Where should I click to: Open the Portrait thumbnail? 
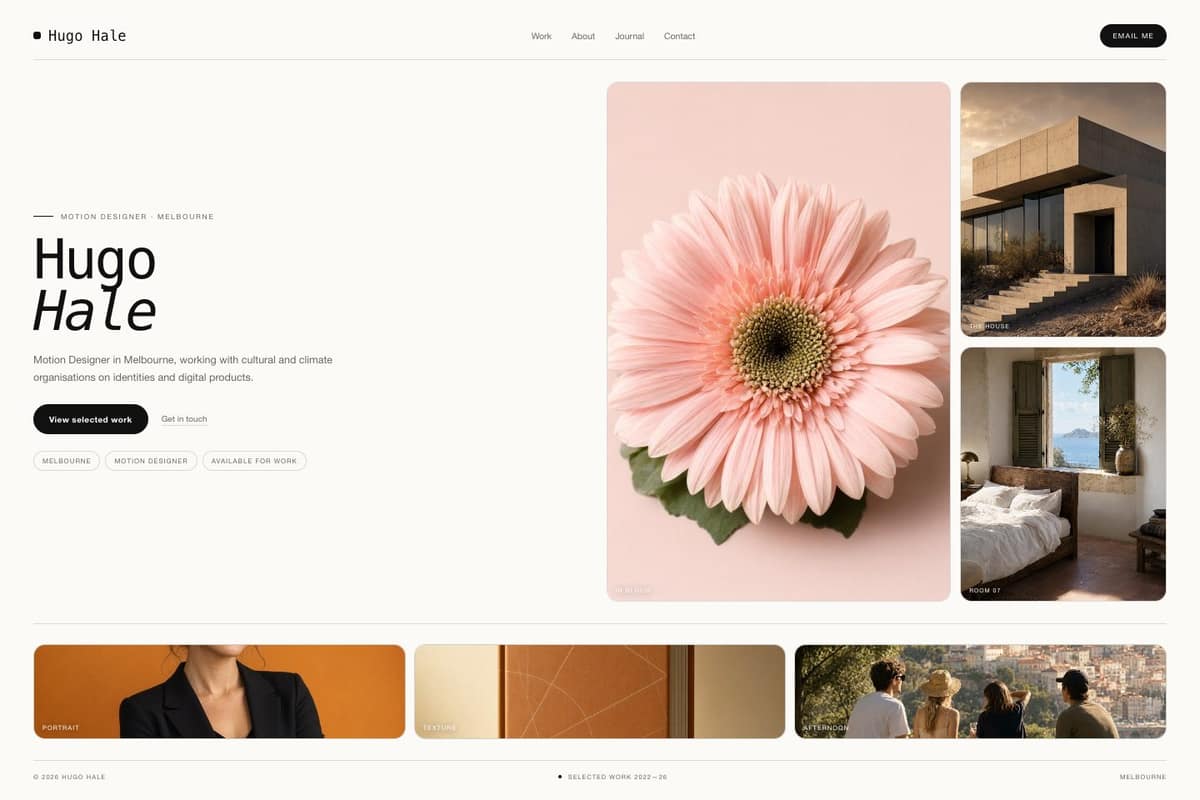click(219, 691)
